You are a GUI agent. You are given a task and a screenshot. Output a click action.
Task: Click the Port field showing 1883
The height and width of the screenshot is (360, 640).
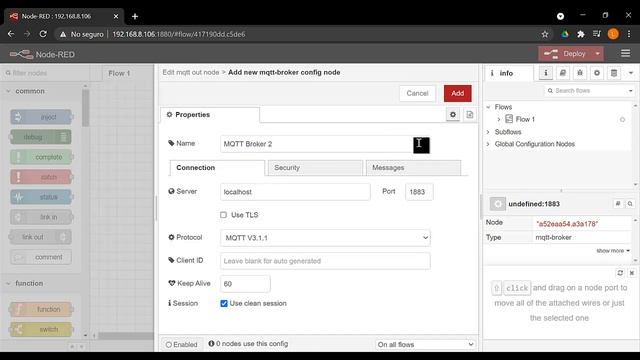419,192
